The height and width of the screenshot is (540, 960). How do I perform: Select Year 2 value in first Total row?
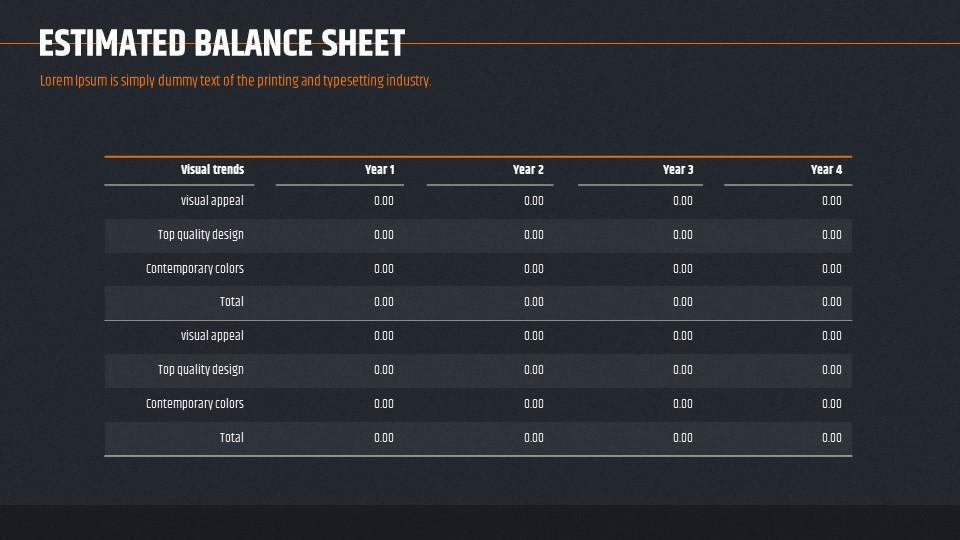click(534, 302)
